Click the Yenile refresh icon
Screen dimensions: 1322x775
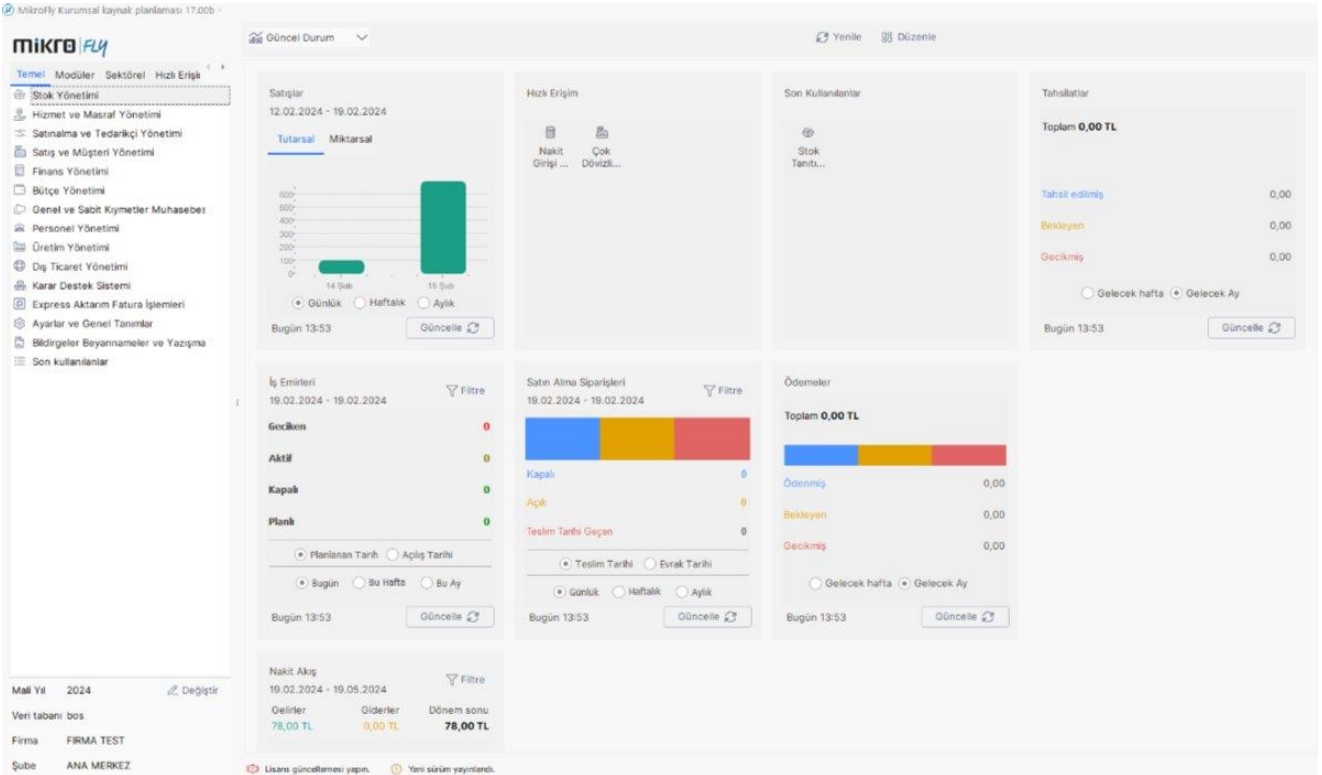click(x=822, y=38)
